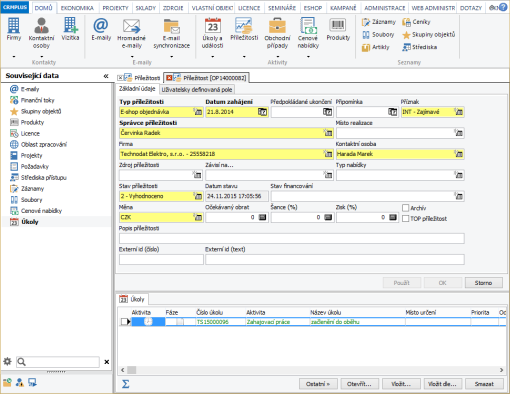Open Soubory in Seznamy group

coord(378,35)
